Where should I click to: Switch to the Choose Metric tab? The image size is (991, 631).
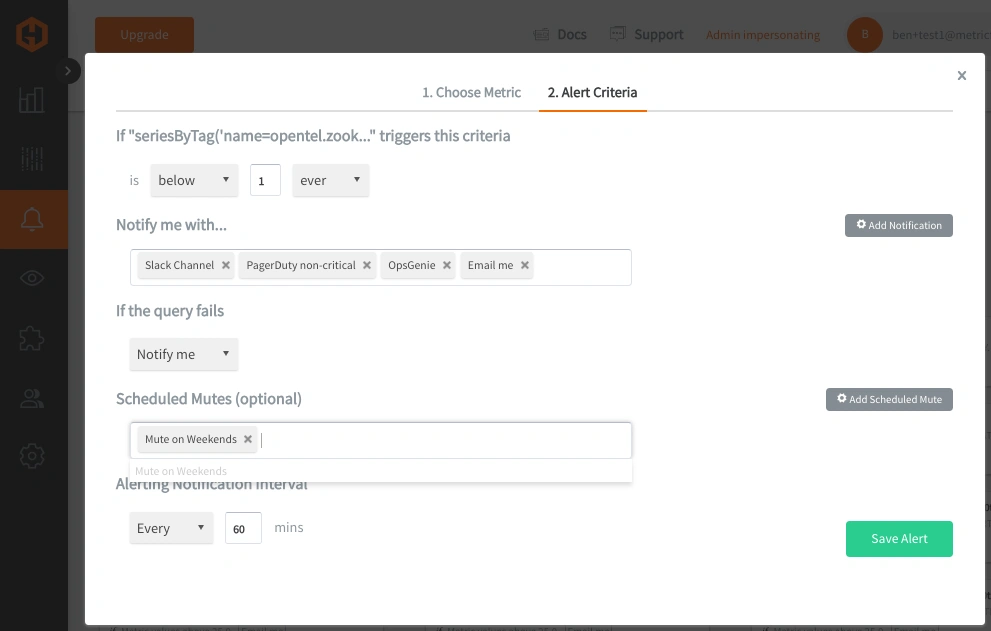(x=471, y=92)
